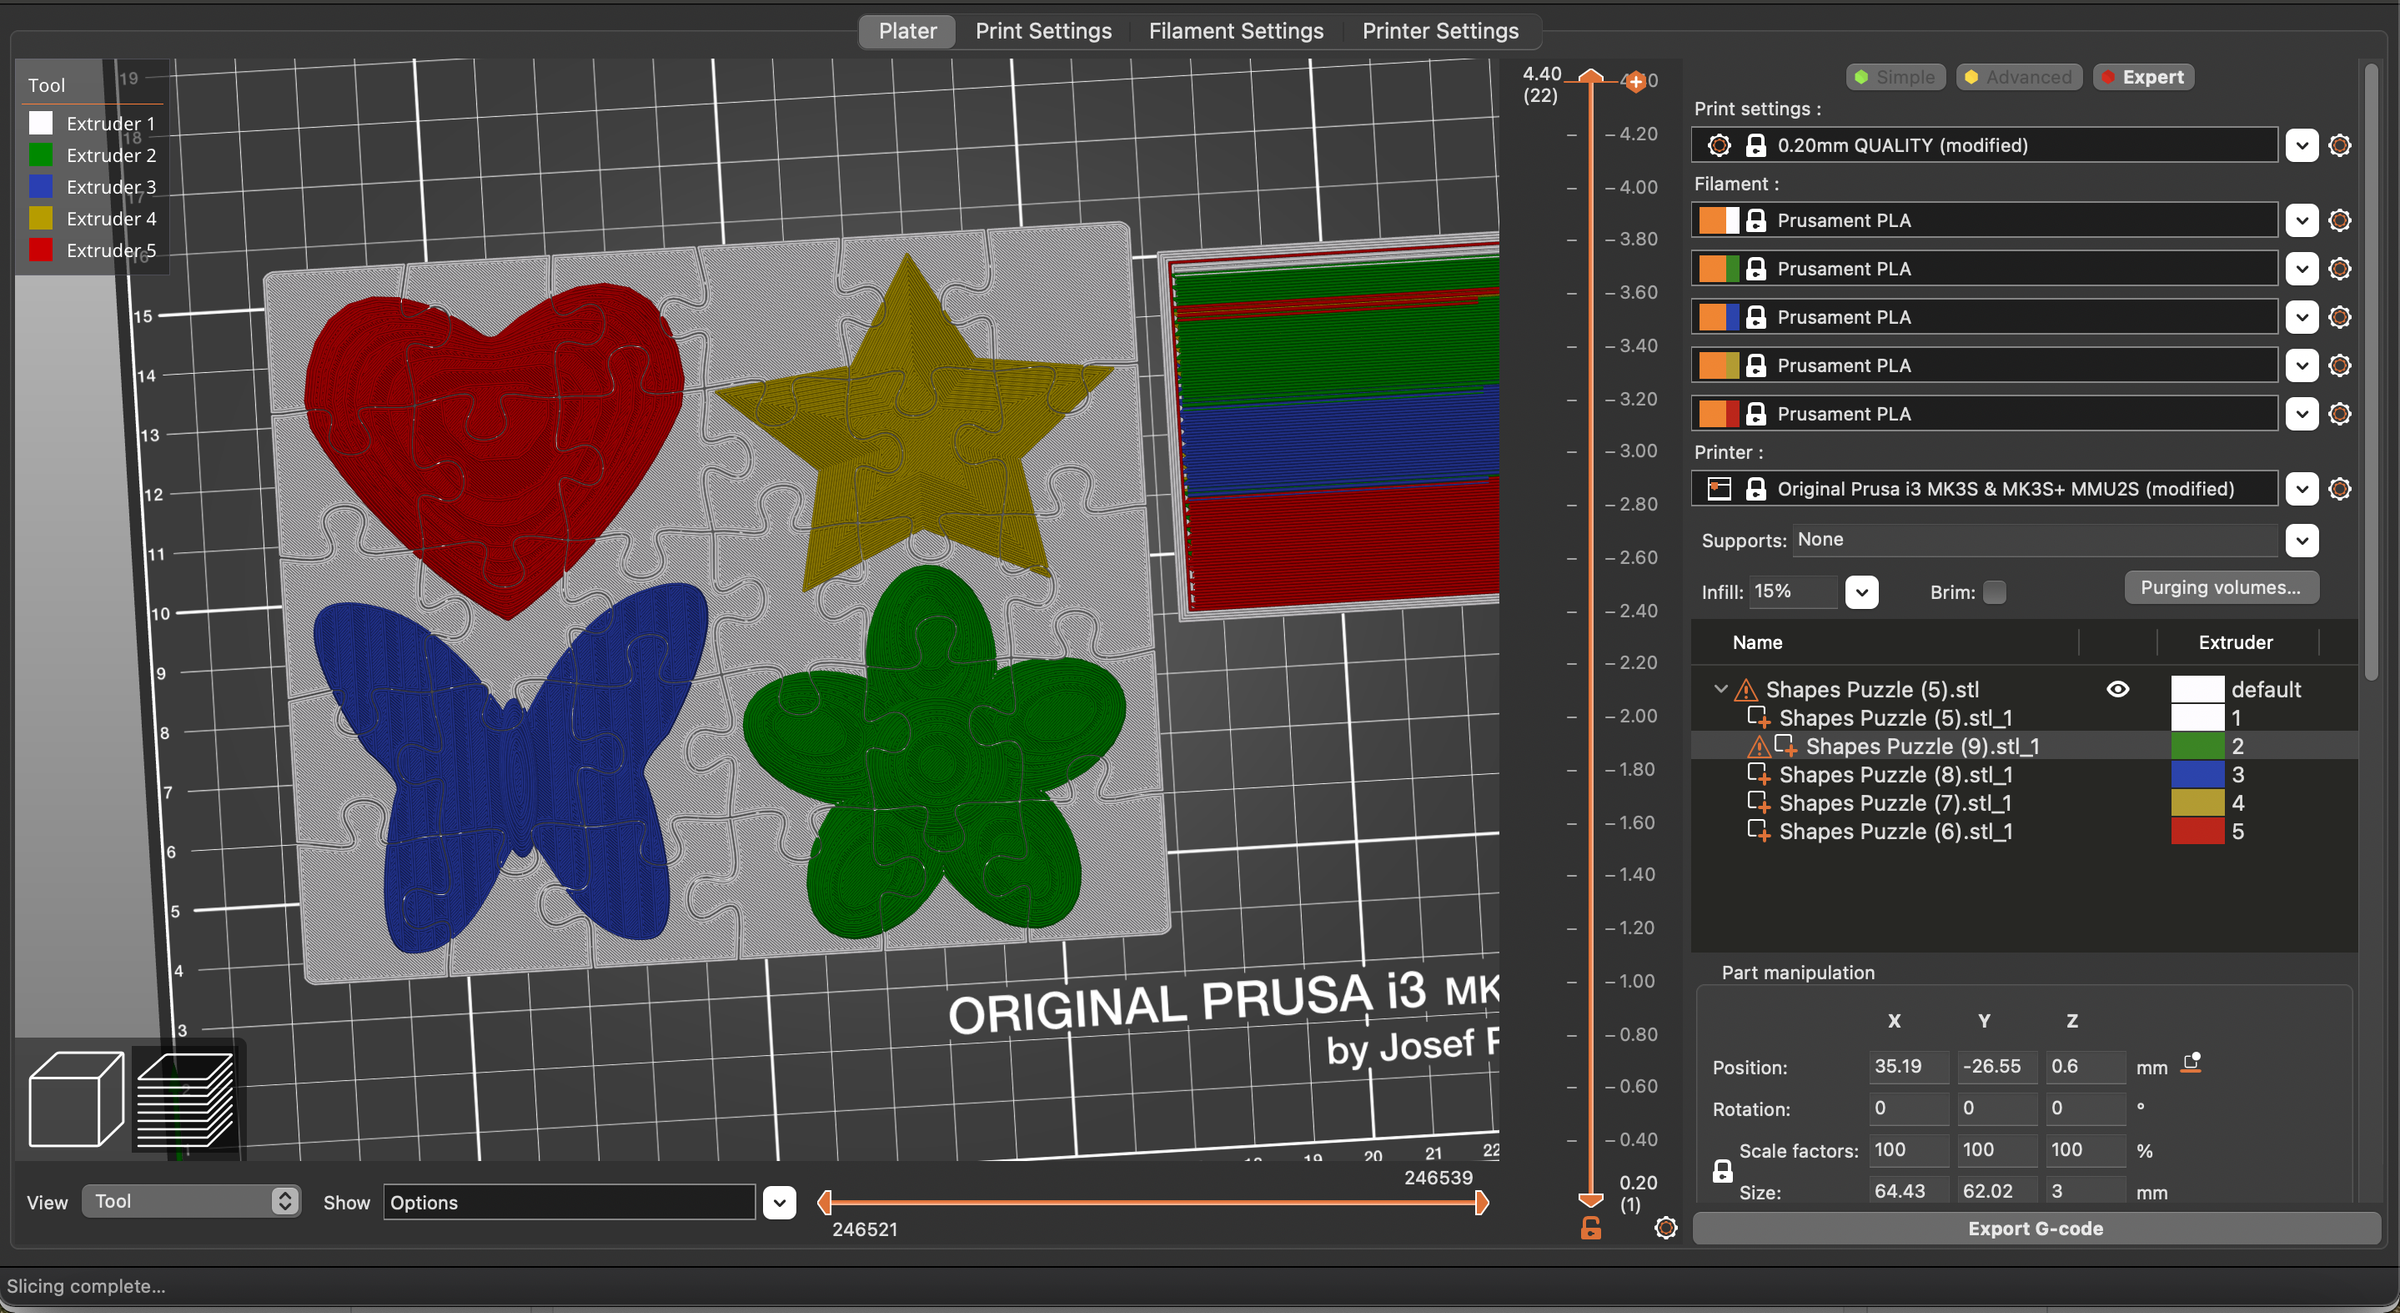The width and height of the screenshot is (2400, 1313).
Task: Click the position reset icon
Action: [x=2191, y=1063]
